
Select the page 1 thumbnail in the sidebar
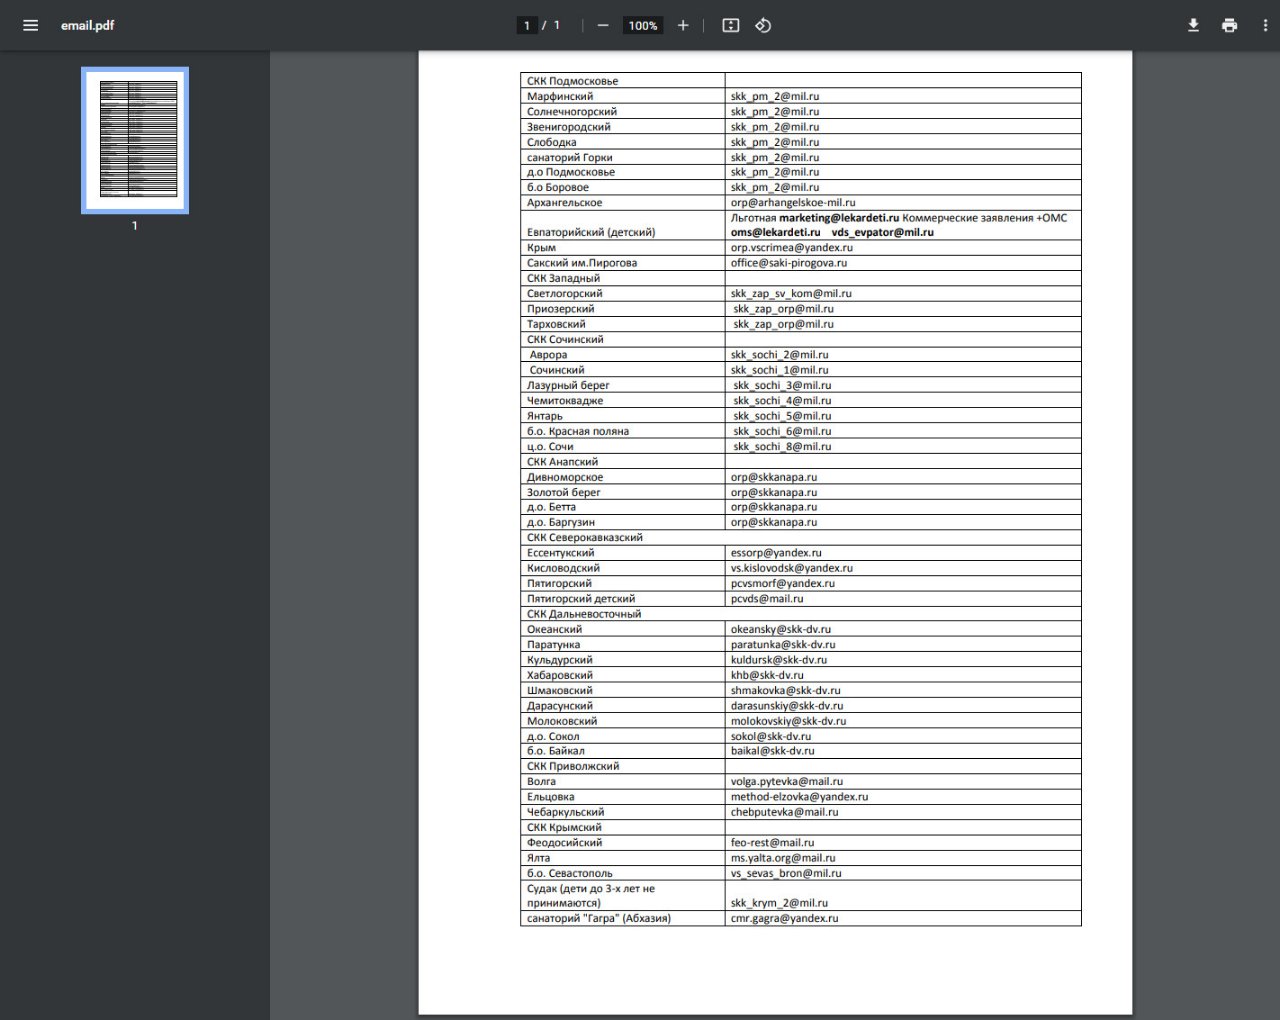(135, 140)
